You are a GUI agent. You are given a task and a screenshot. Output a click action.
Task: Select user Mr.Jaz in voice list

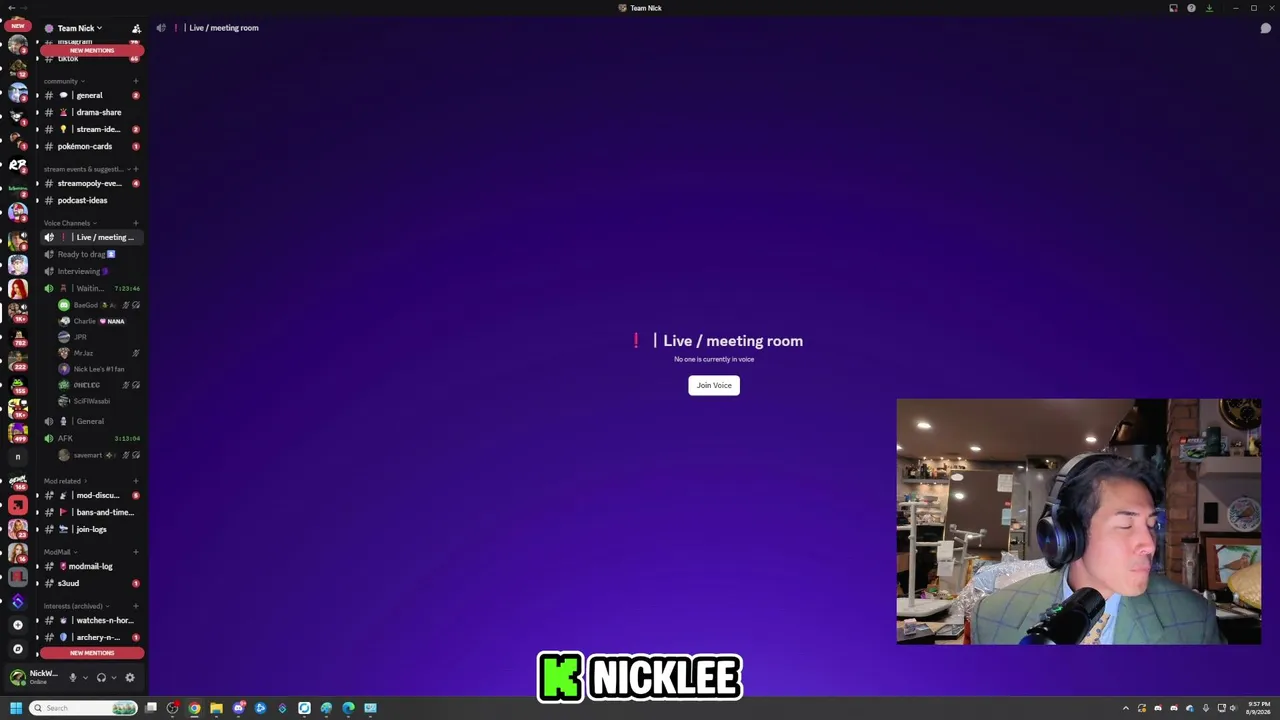[x=99, y=353]
